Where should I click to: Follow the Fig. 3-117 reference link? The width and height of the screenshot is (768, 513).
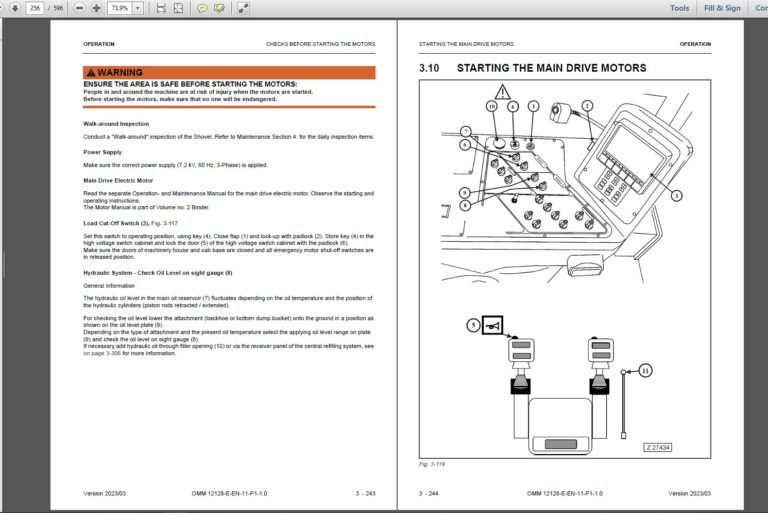pyautogui.click(x=165, y=223)
